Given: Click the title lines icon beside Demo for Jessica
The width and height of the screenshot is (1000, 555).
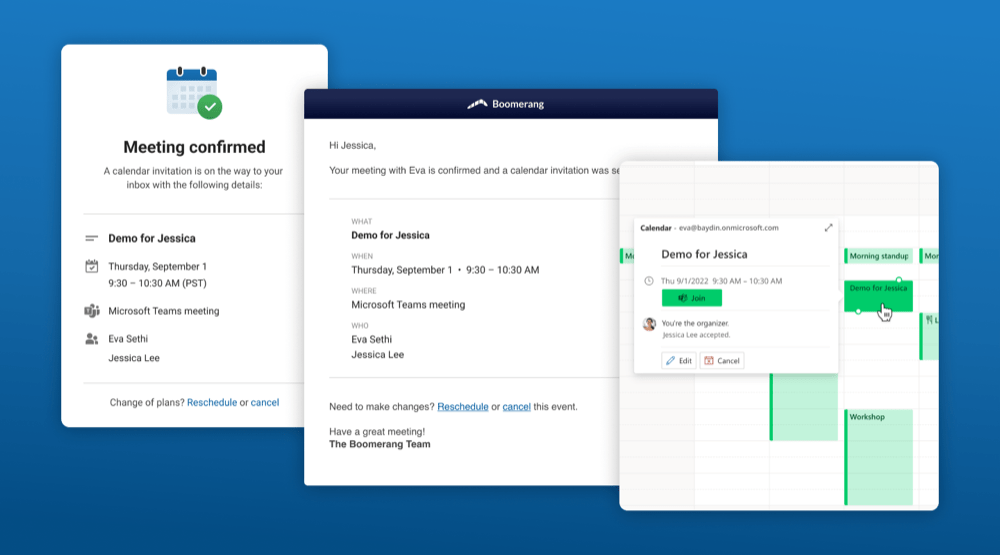Looking at the screenshot, I should pyautogui.click(x=92, y=239).
